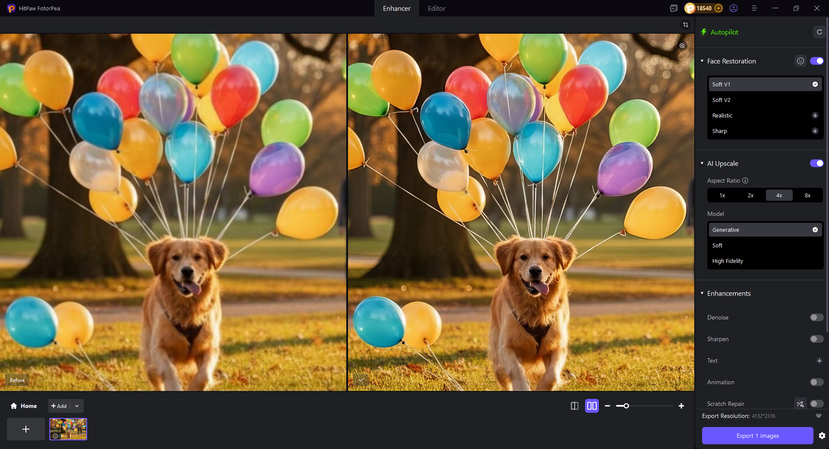The image size is (829, 449).
Task: Open the feedback message icon in the title bar
Action: (x=674, y=8)
